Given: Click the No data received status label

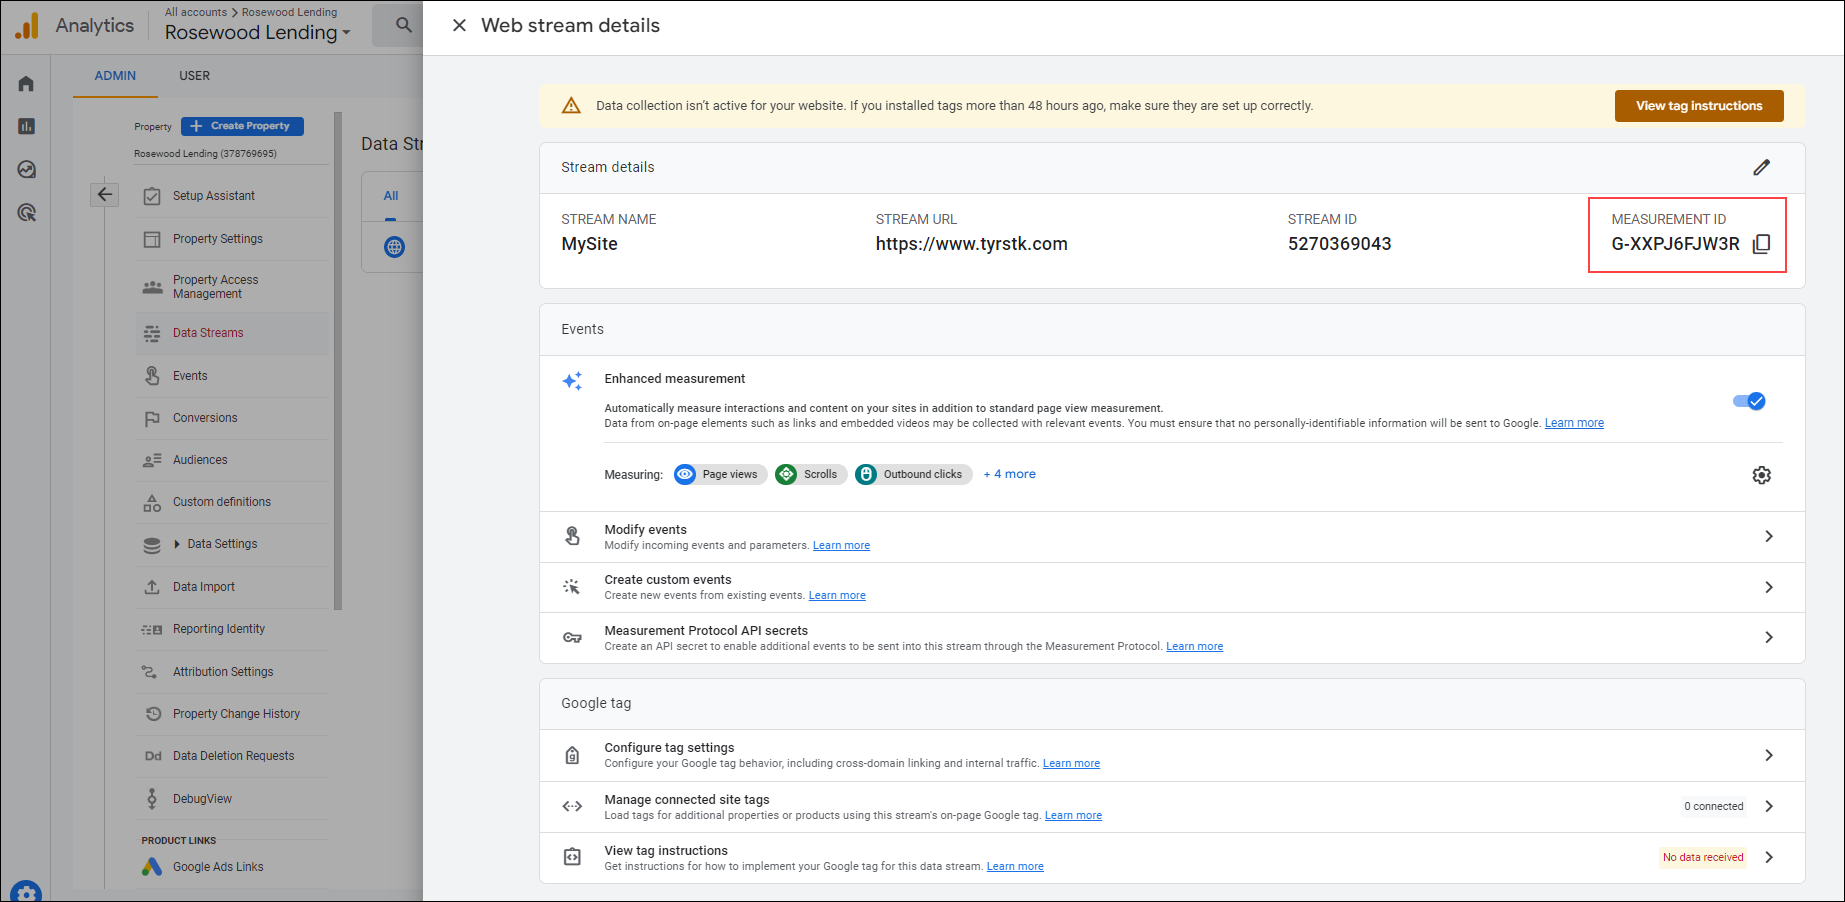Looking at the screenshot, I should [x=1703, y=857].
